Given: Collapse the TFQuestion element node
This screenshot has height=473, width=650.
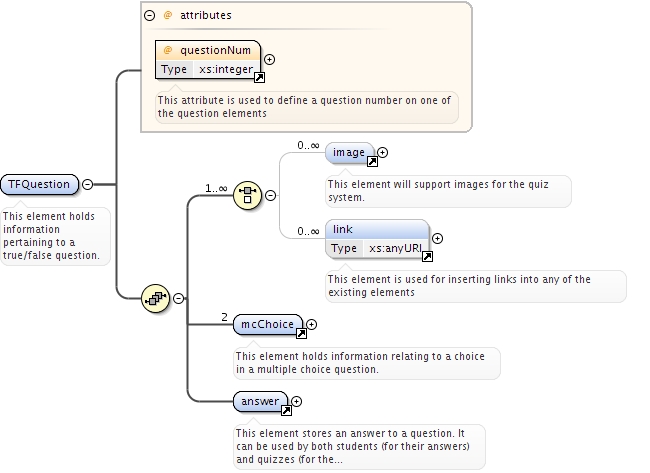Looking at the screenshot, I should coord(87,184).
